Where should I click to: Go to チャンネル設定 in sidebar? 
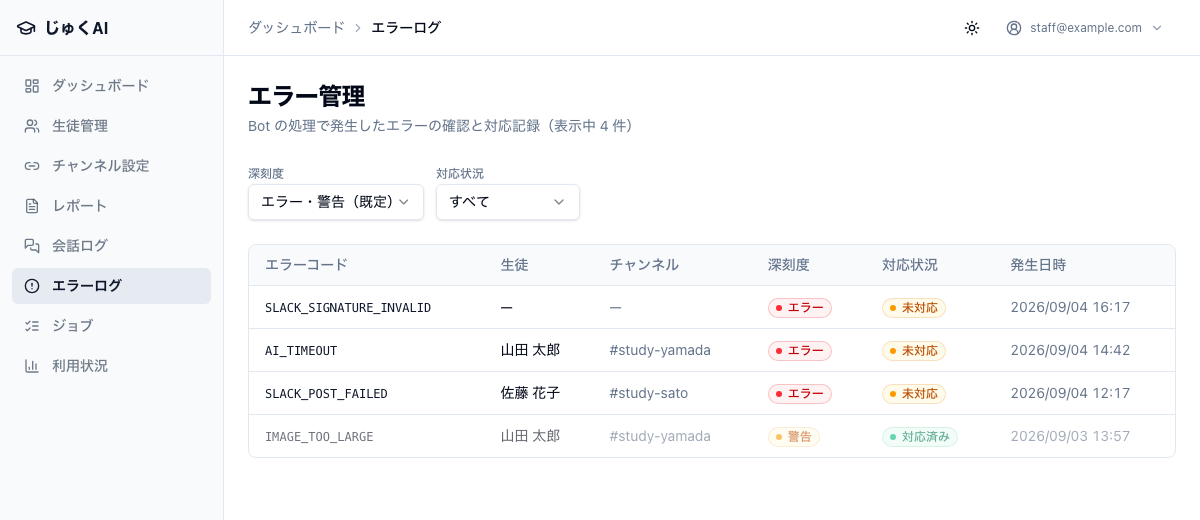(111, 166)
